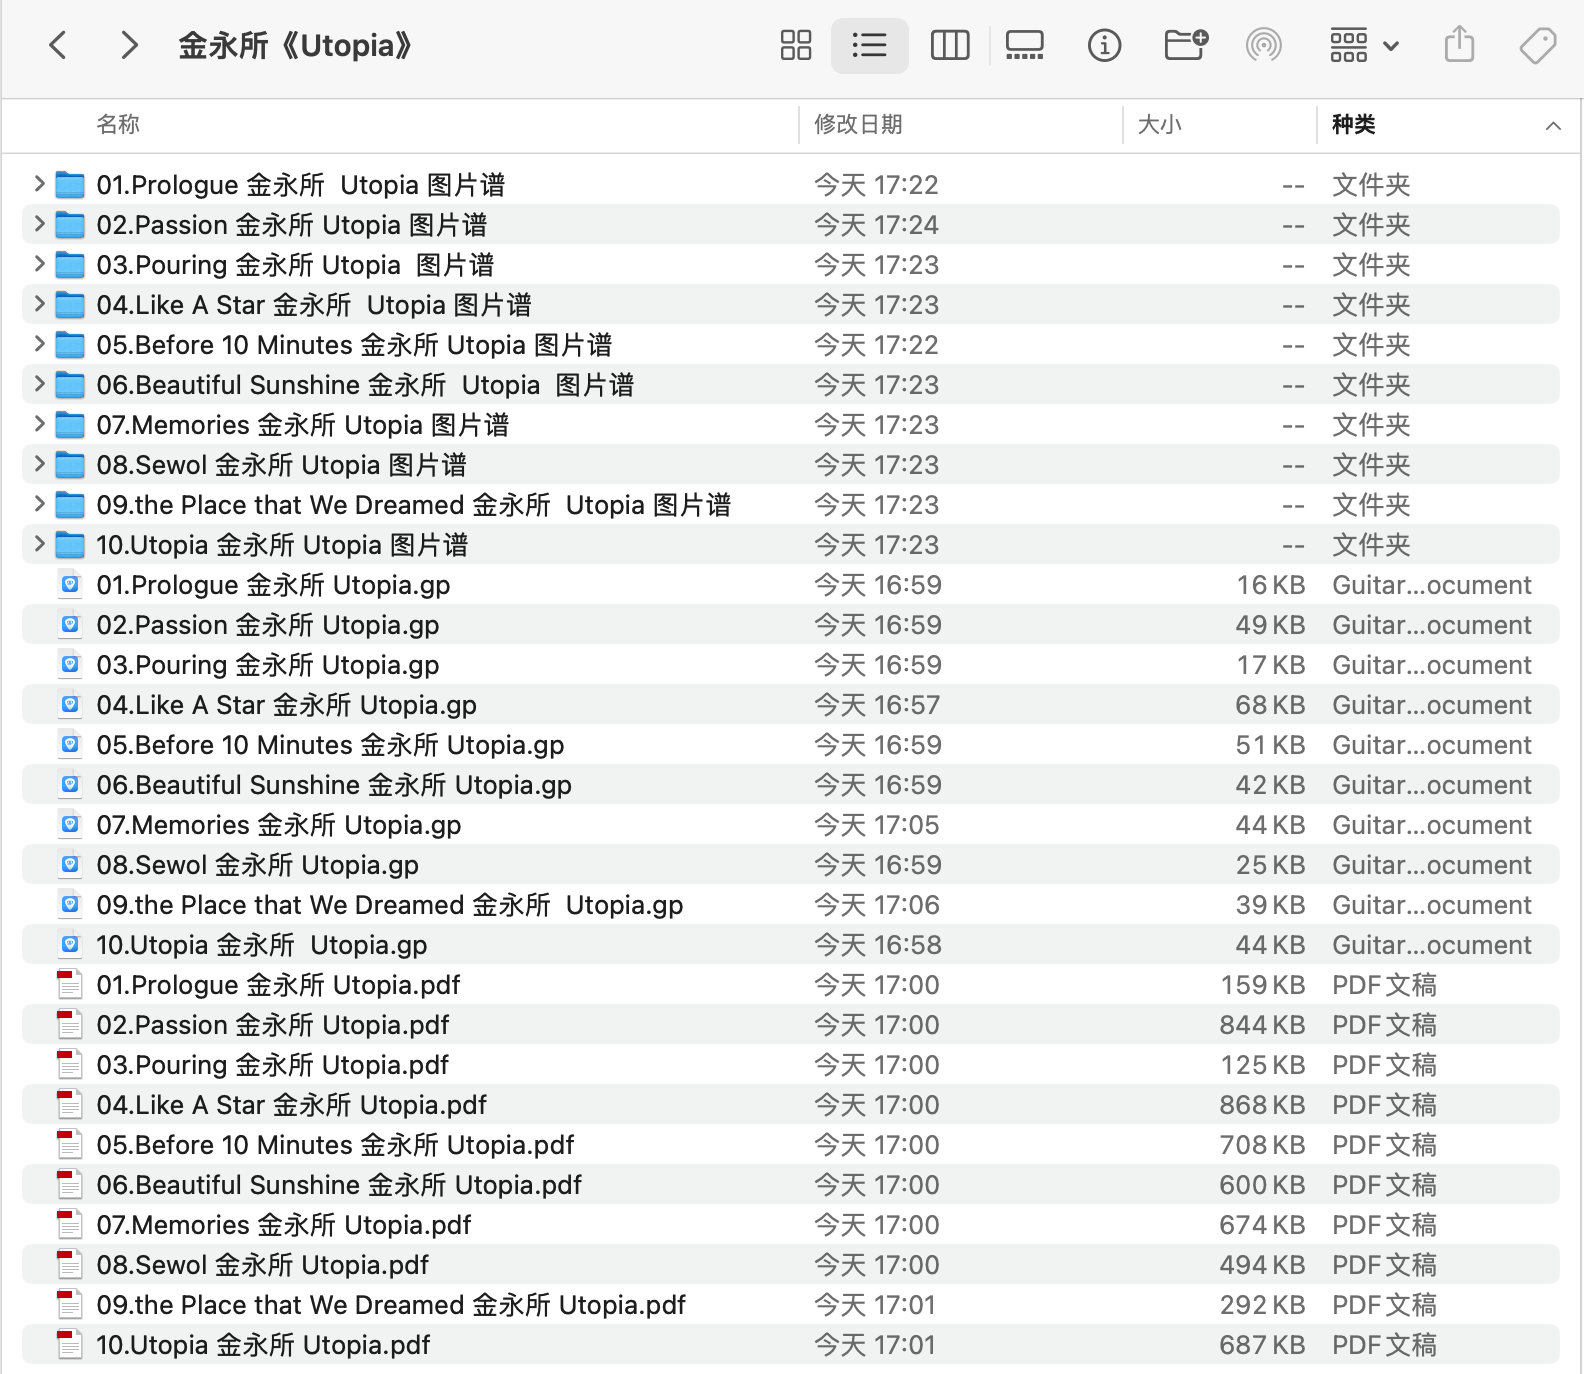The image size is (1584, 1374).
Task: Select the 05.Before 10 Minutes 金永所 Utopia 图片谱 folder name
Action: (354, 345)
